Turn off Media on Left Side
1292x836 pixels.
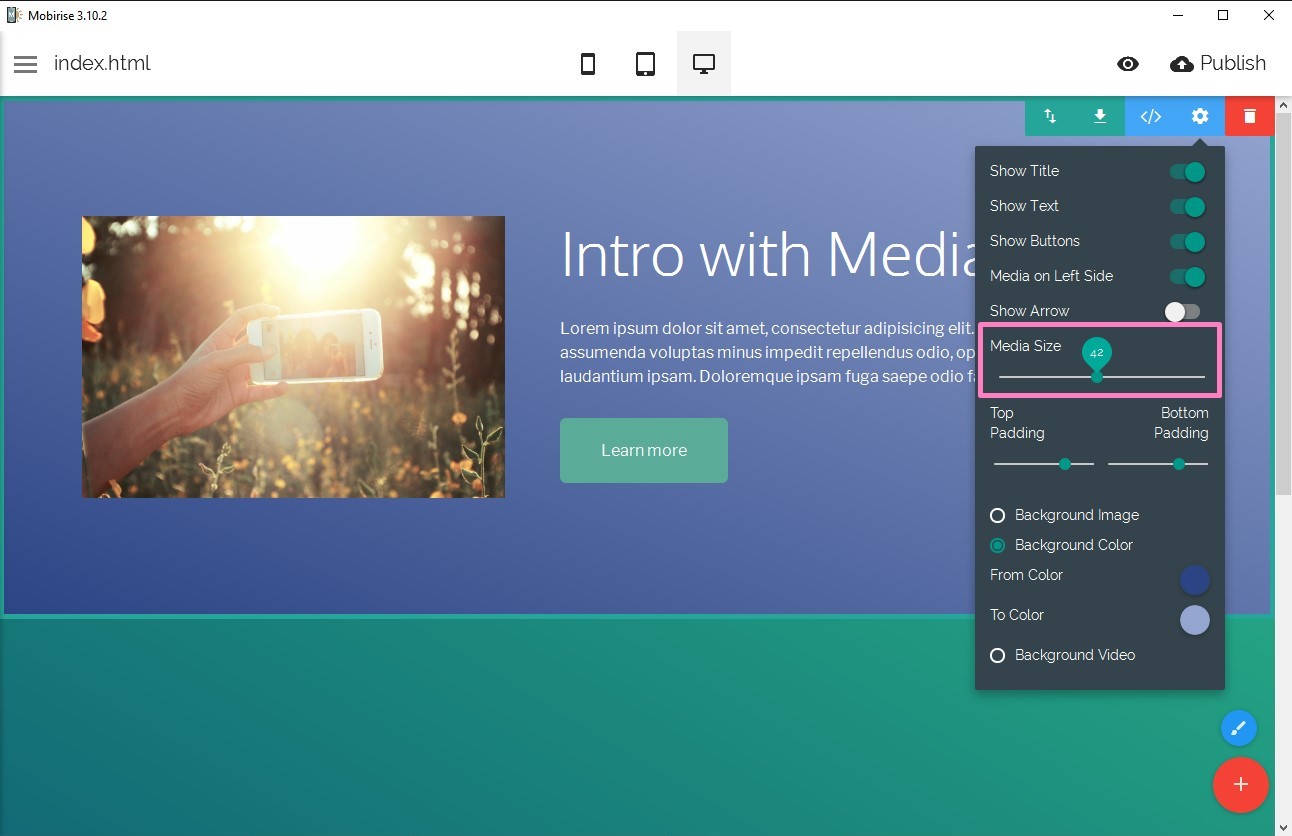point(1187,277)
